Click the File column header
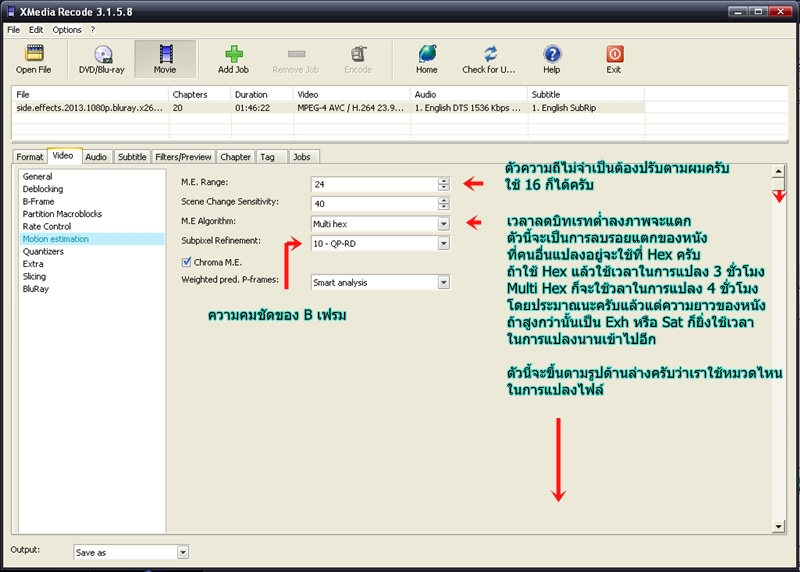 (x=90, y=94)
